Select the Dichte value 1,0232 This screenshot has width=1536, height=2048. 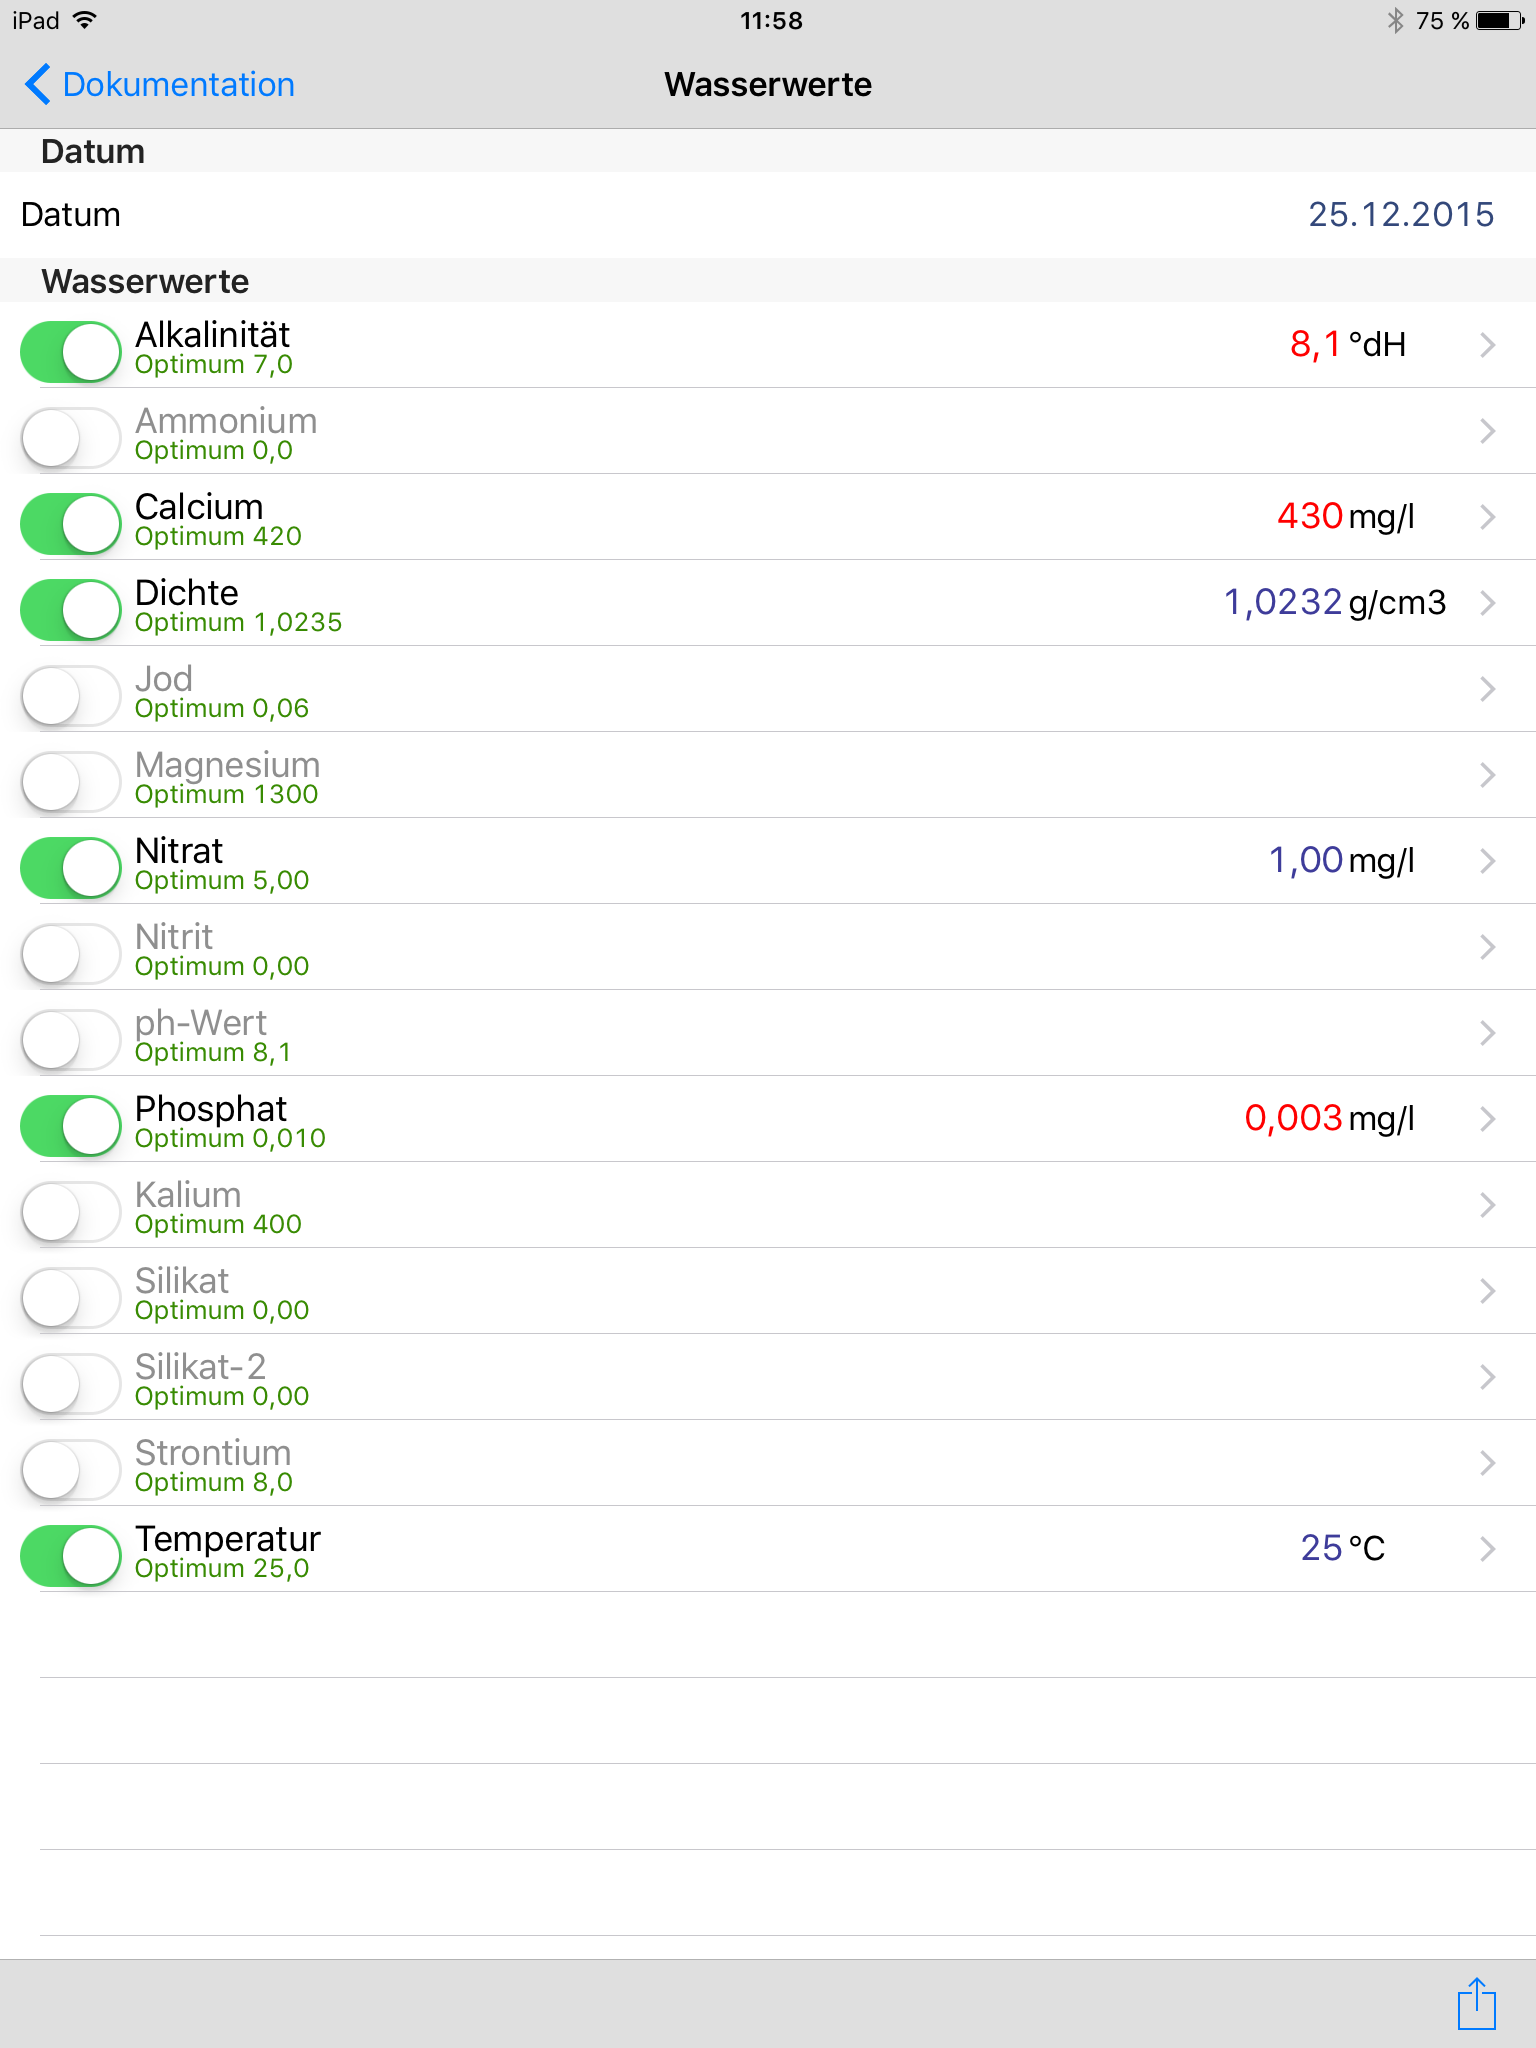(x=1283, y=602)
